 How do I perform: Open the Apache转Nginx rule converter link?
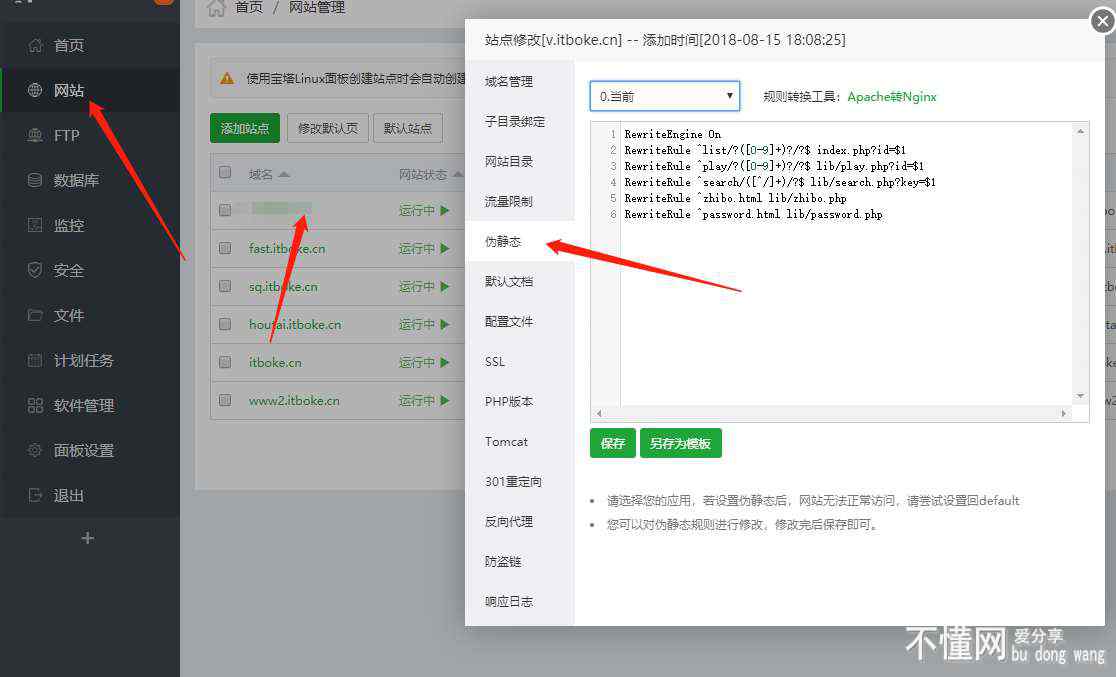tap(891, 97)
